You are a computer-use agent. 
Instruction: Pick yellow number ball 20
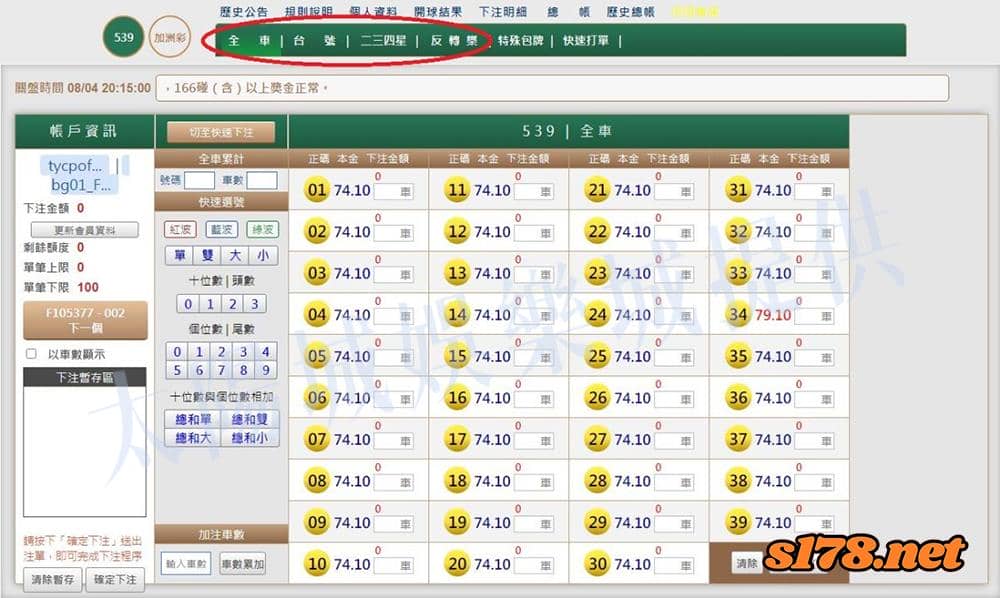[x=457, y=564]
